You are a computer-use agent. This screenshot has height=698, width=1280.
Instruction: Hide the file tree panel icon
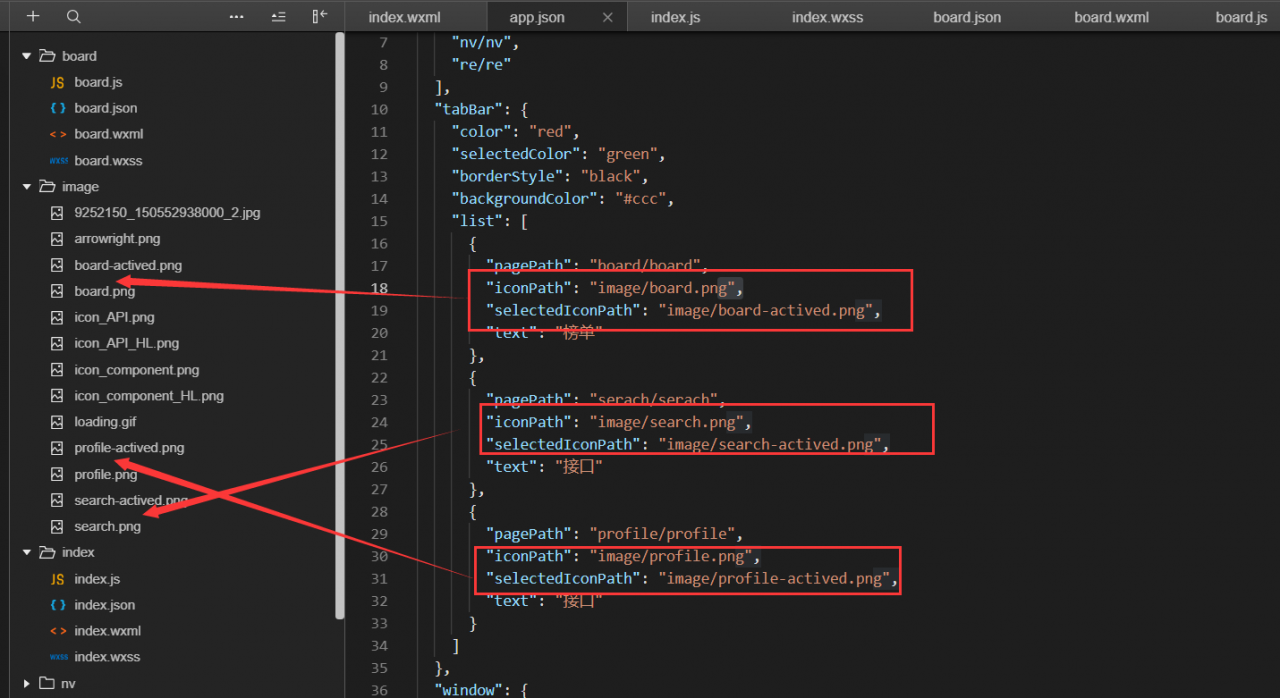pos(320,17)
